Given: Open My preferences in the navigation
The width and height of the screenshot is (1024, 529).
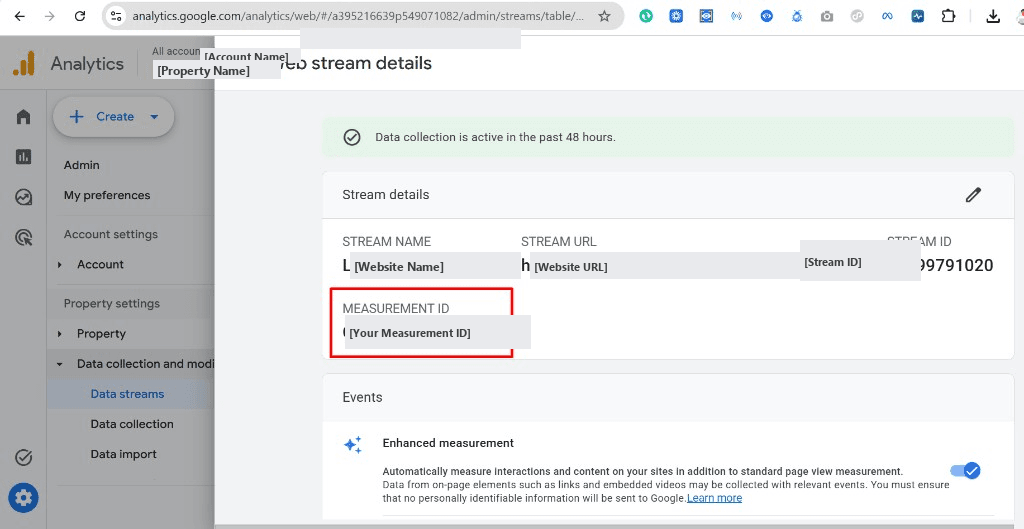Looking at the screenshot, I should pyautogui.click(x=107, y=195).
